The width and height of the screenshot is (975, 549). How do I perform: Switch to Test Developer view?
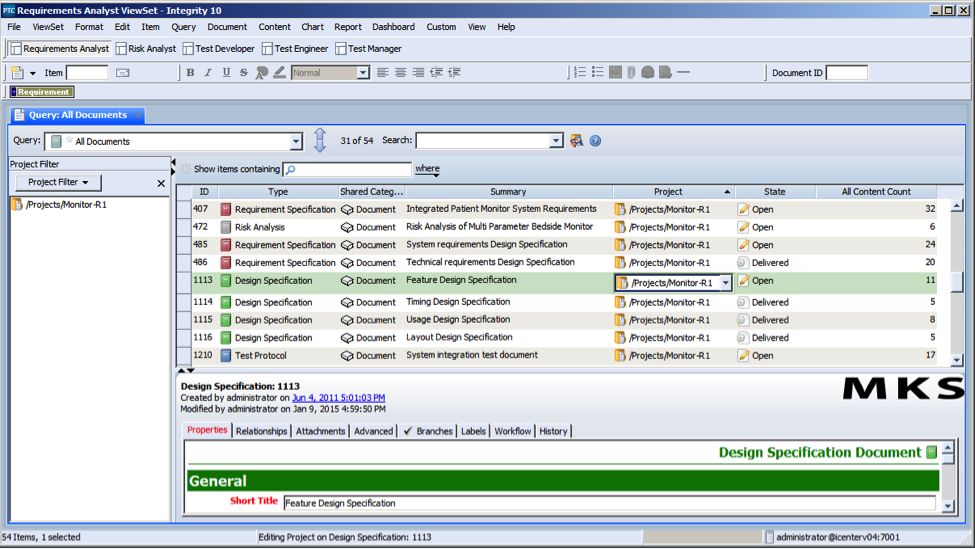coord(219,48)
